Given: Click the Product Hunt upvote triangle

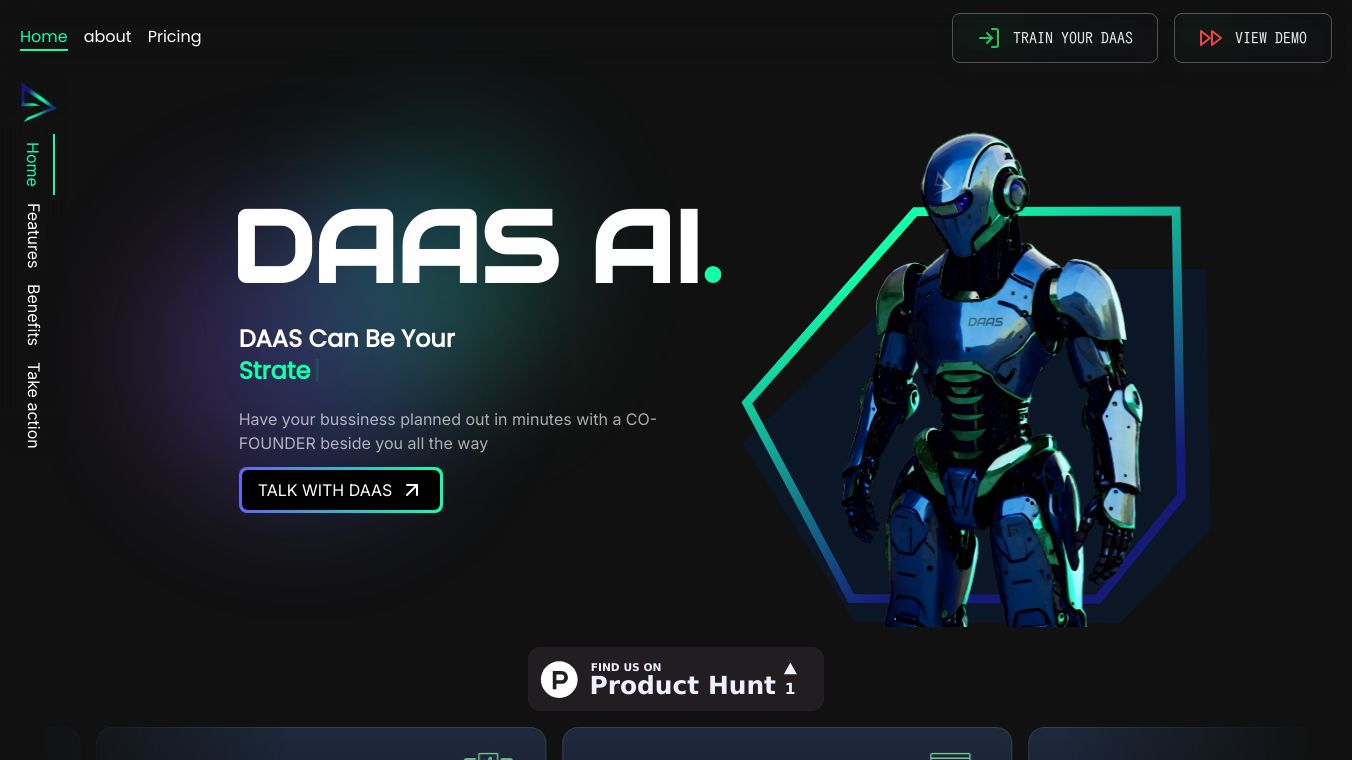Looking at the screenshot, I should point(790,668).
